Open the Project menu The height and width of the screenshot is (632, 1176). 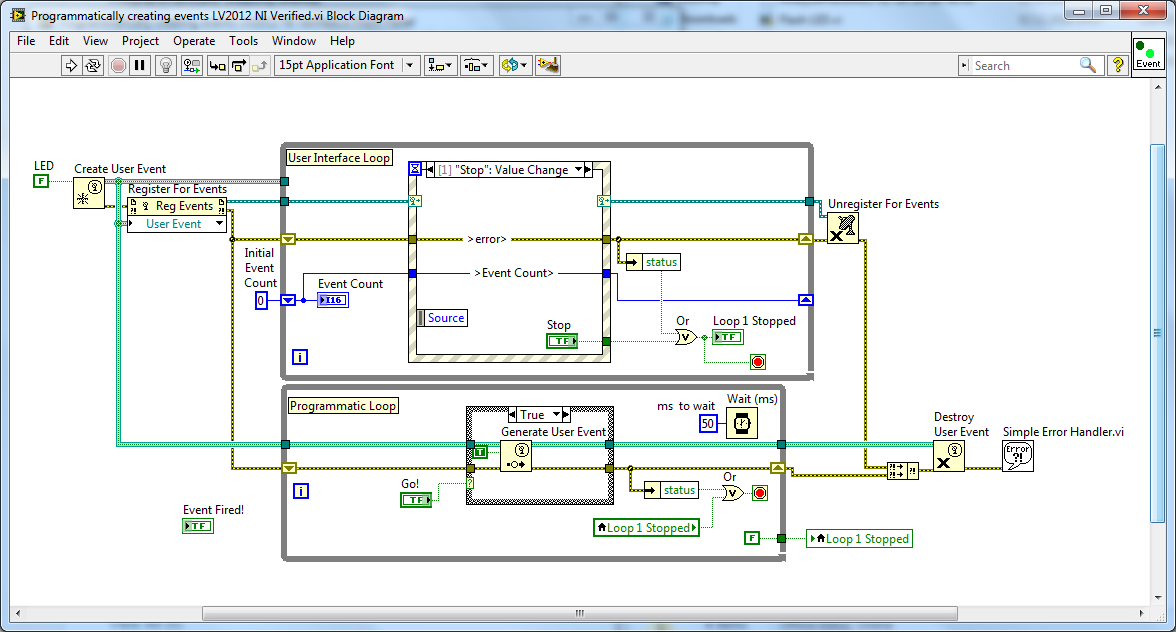coord(140,41)
